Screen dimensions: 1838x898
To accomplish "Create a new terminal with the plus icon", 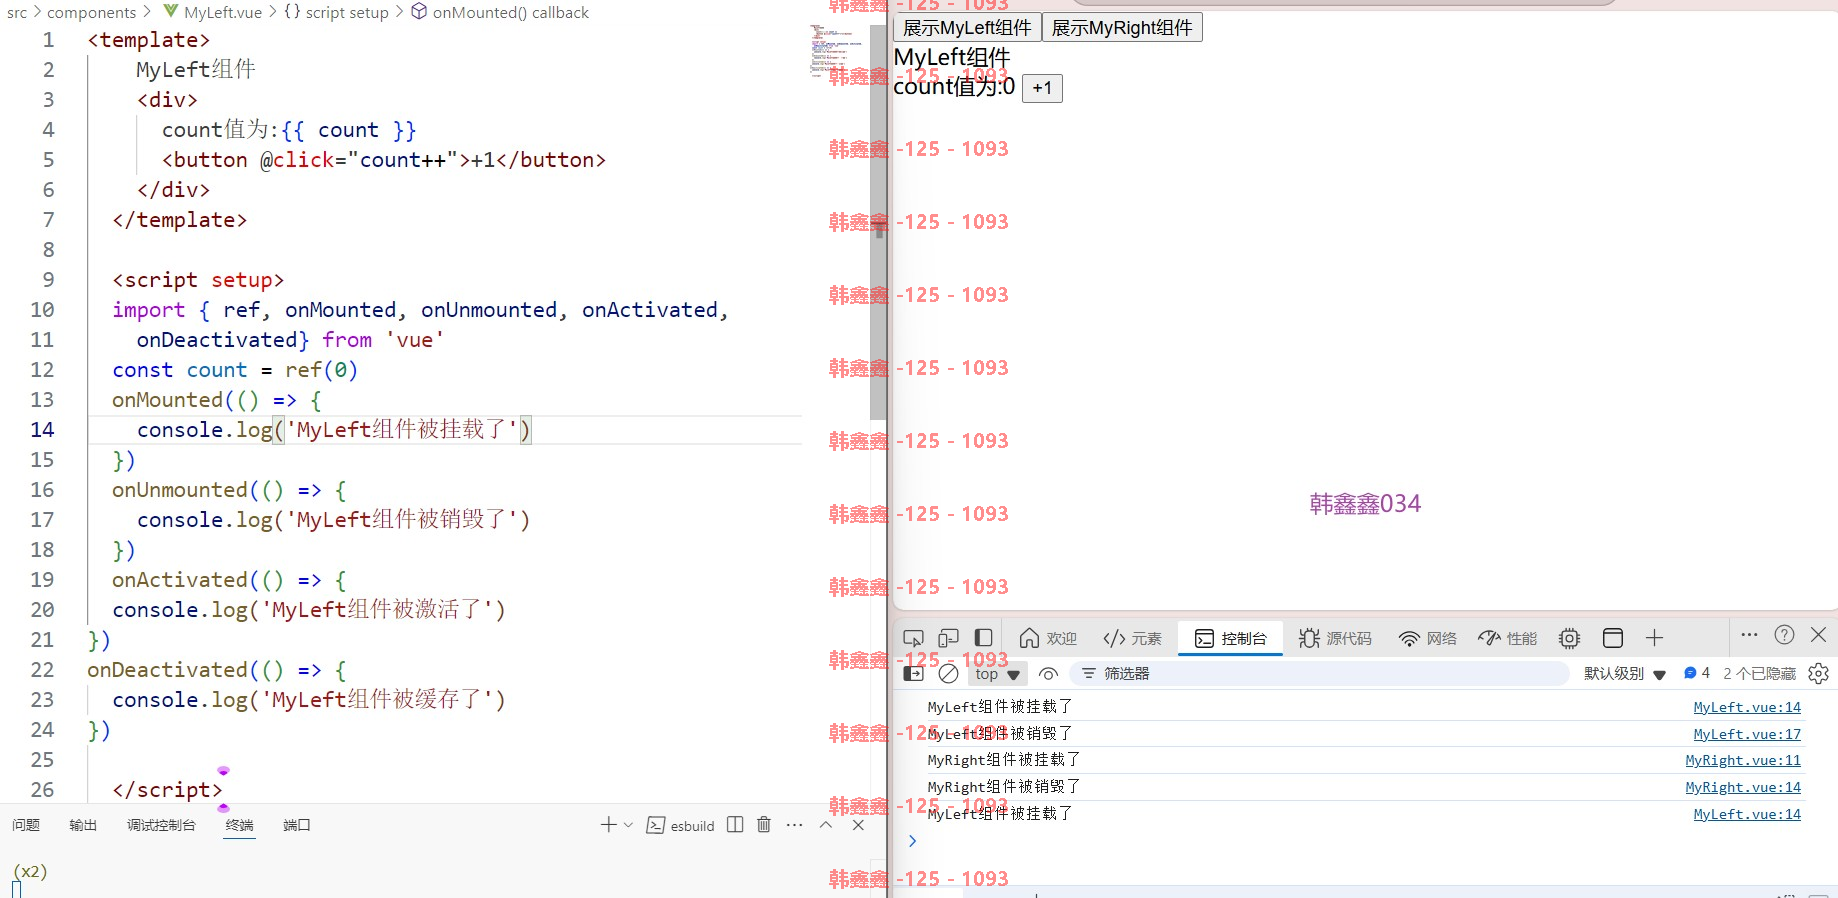I will pos(608,825).
